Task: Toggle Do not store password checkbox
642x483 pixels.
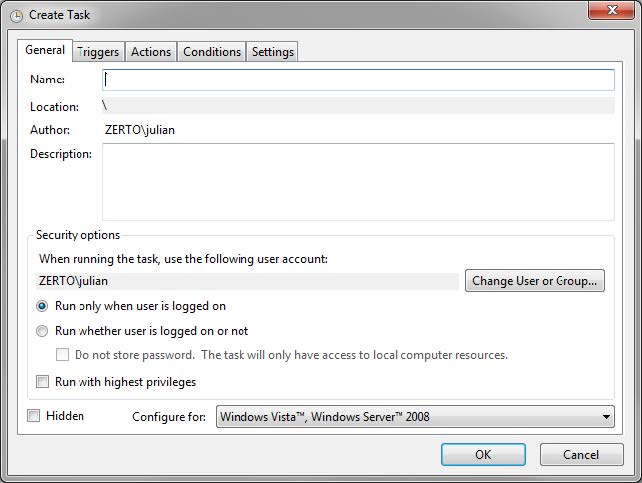Action: pyautogui.click(x=62, y=354)
